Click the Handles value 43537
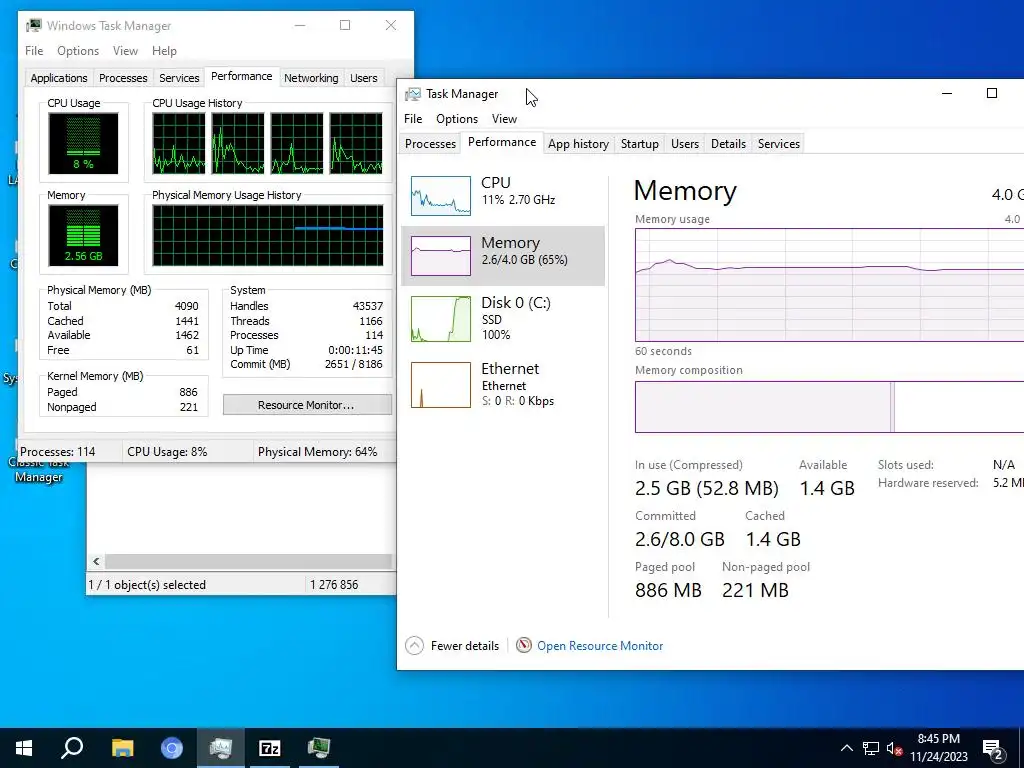 (368, 306)
